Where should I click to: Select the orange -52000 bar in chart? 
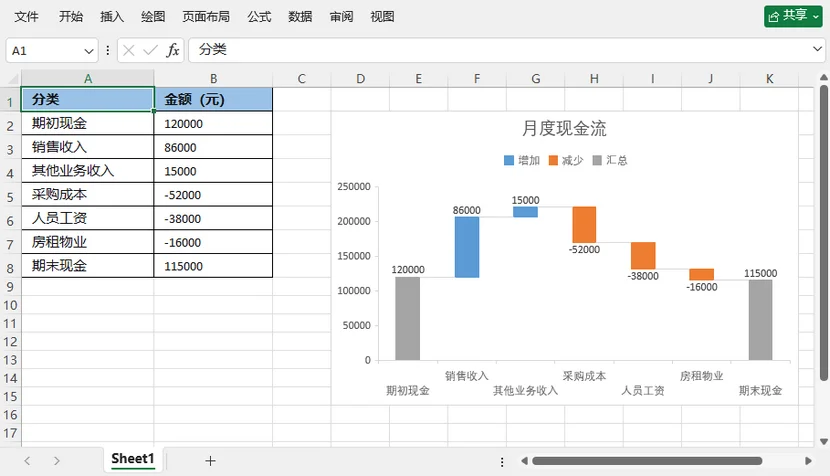pos(584,224)
